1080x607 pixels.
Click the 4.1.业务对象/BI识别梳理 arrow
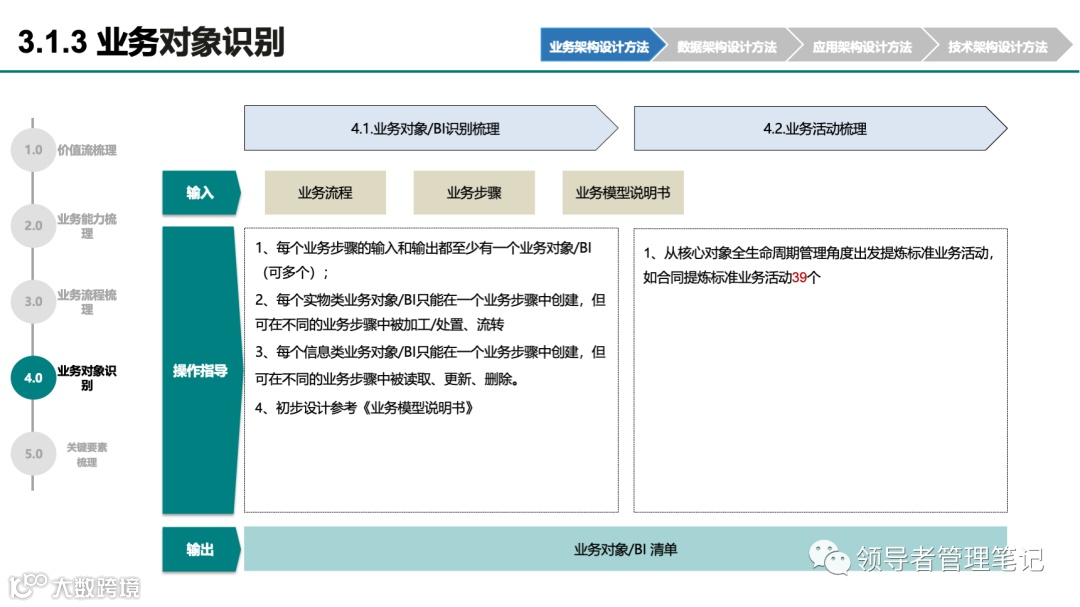coord(431,128)
